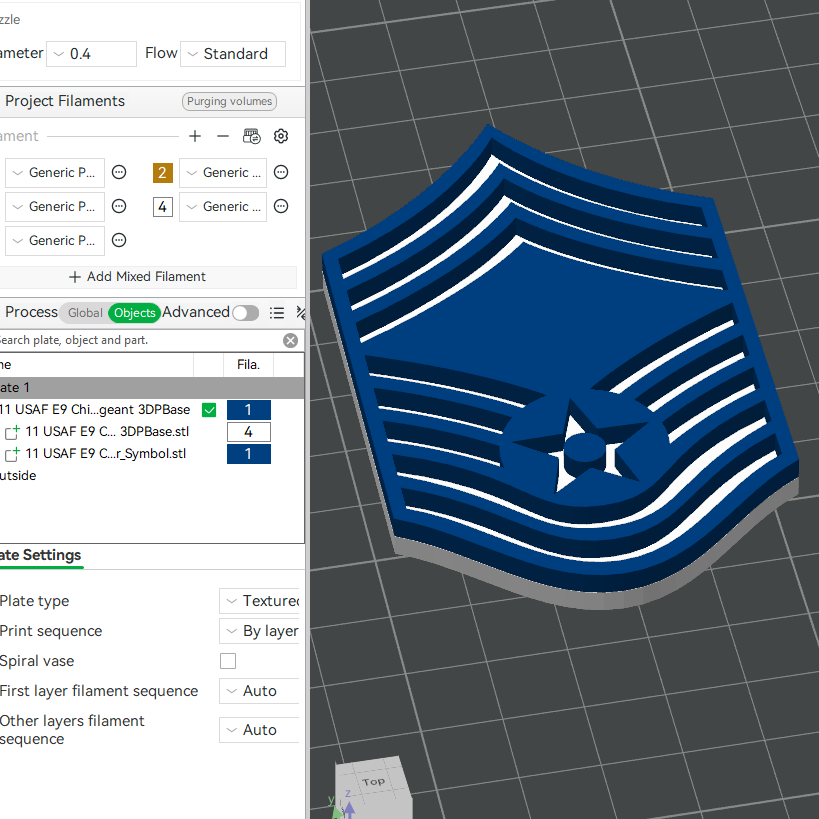Select the Plate 1 row
The height and width of the screenshot is (819, 819).
click(x=151, y=388)
